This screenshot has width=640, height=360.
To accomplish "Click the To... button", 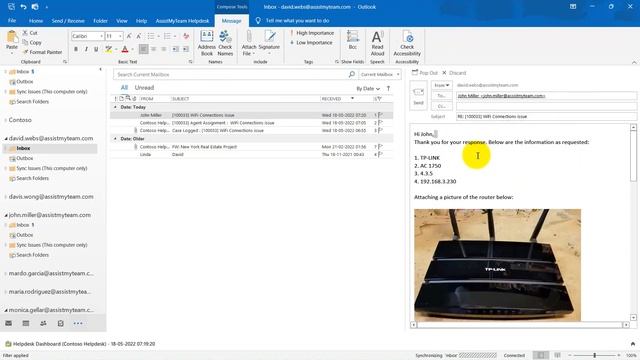I will pos(442,96).
